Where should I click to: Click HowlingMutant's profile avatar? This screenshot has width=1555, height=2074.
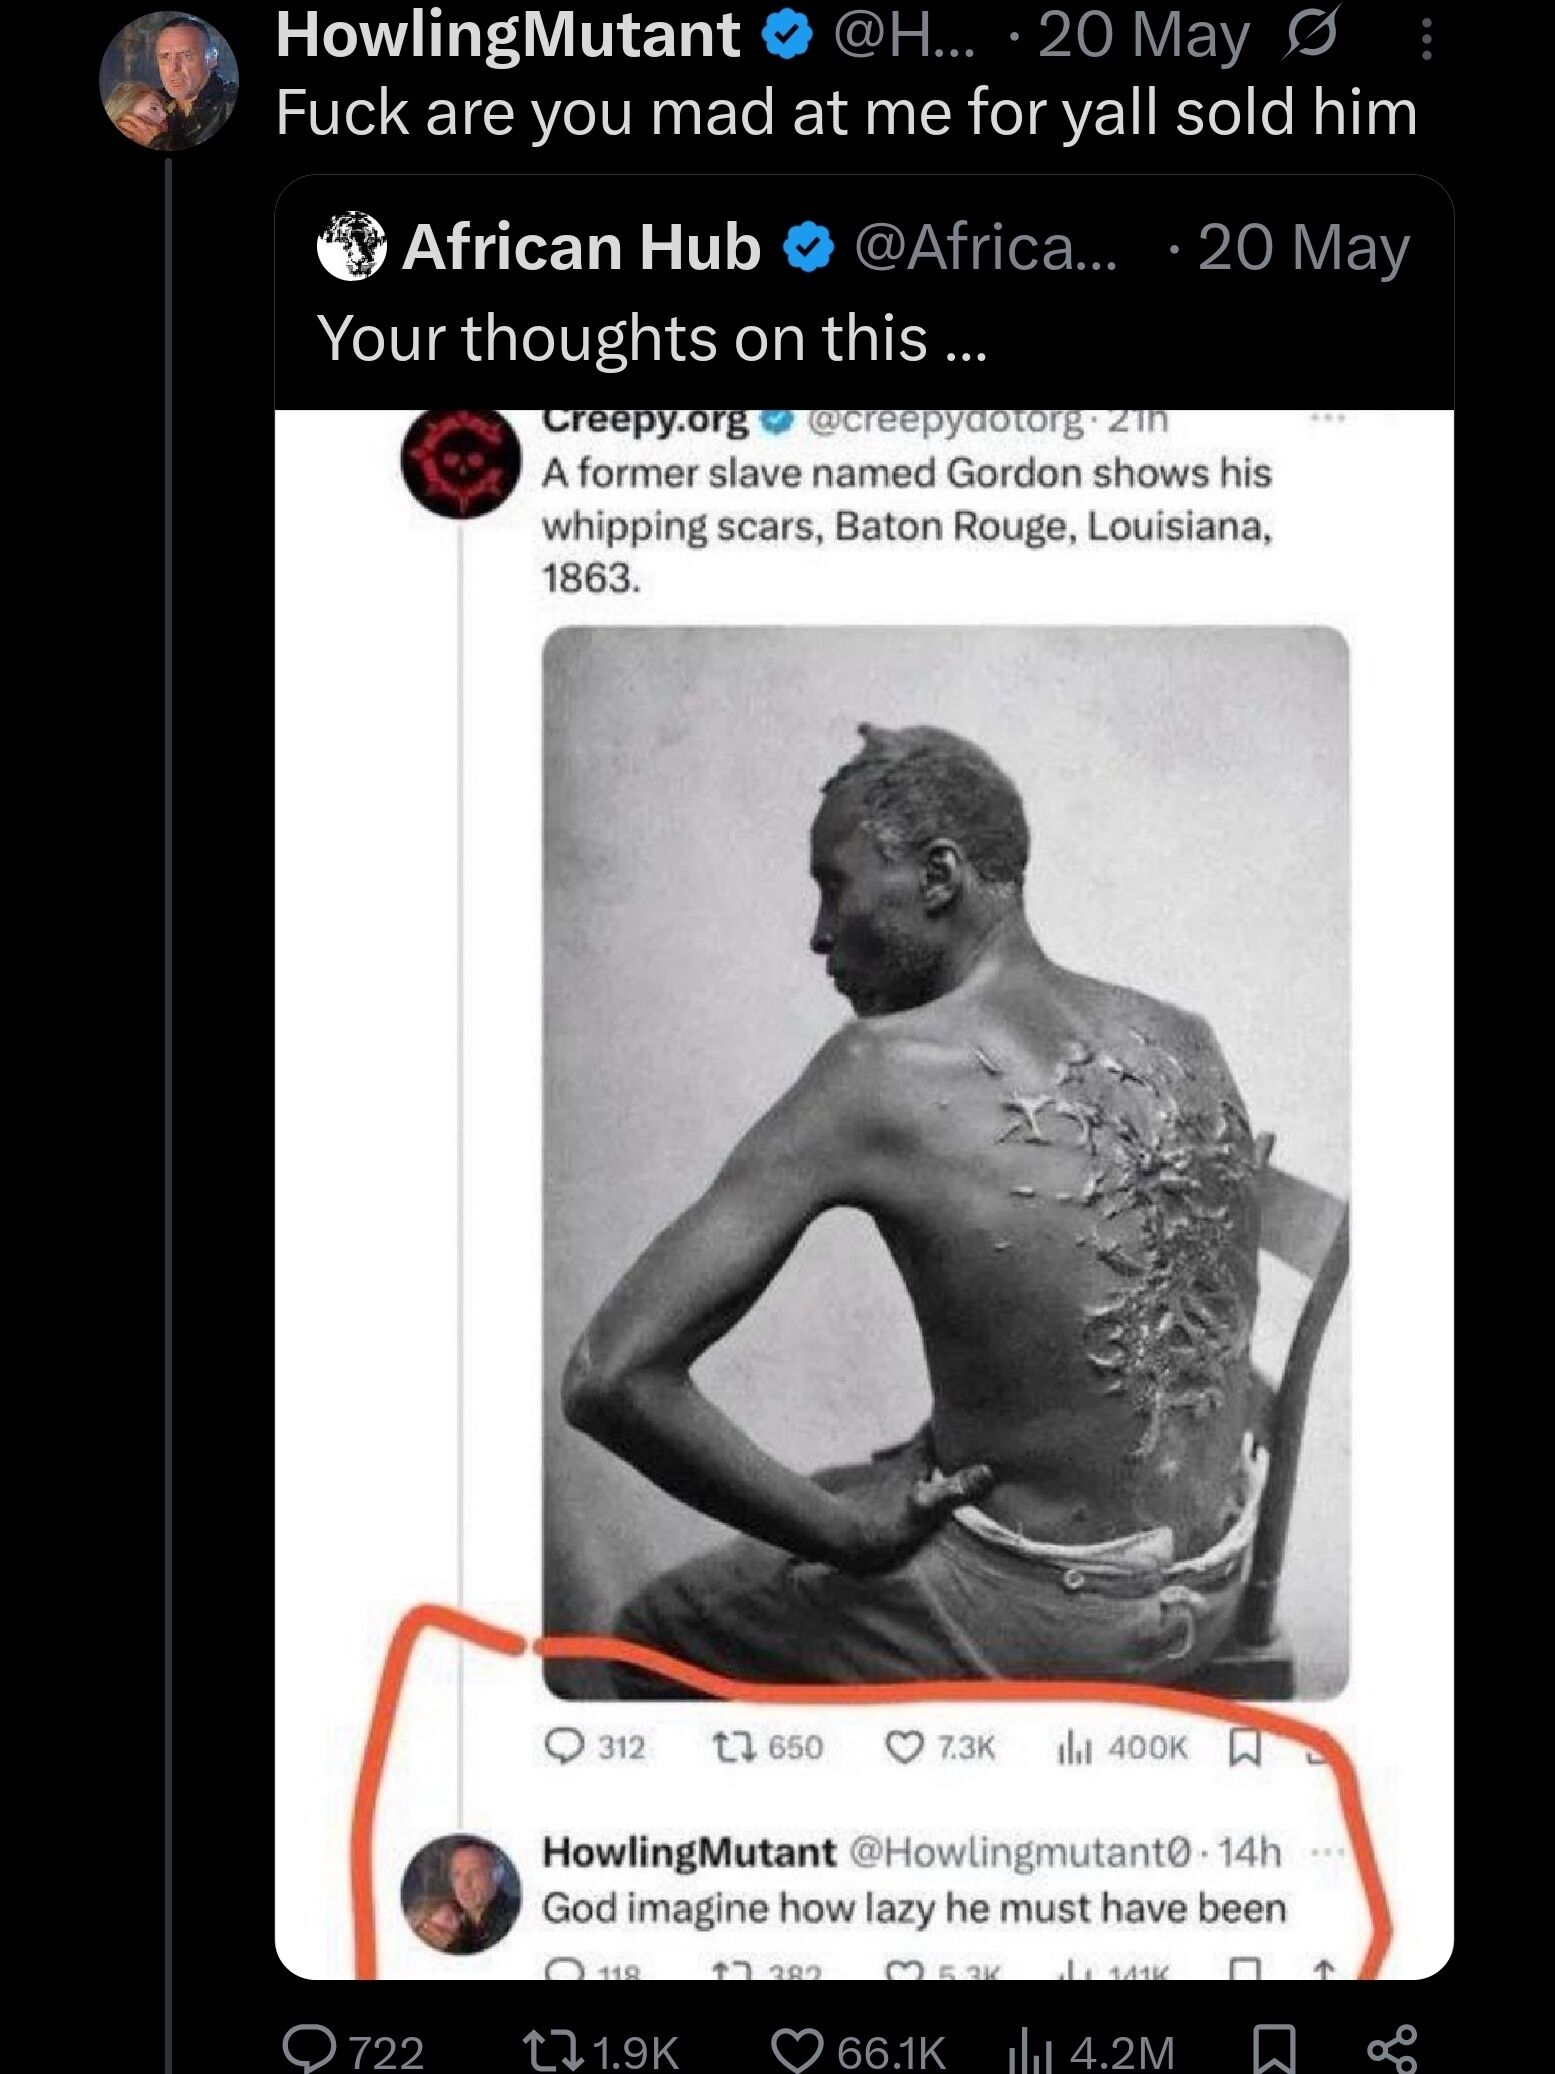pos(170,81)
